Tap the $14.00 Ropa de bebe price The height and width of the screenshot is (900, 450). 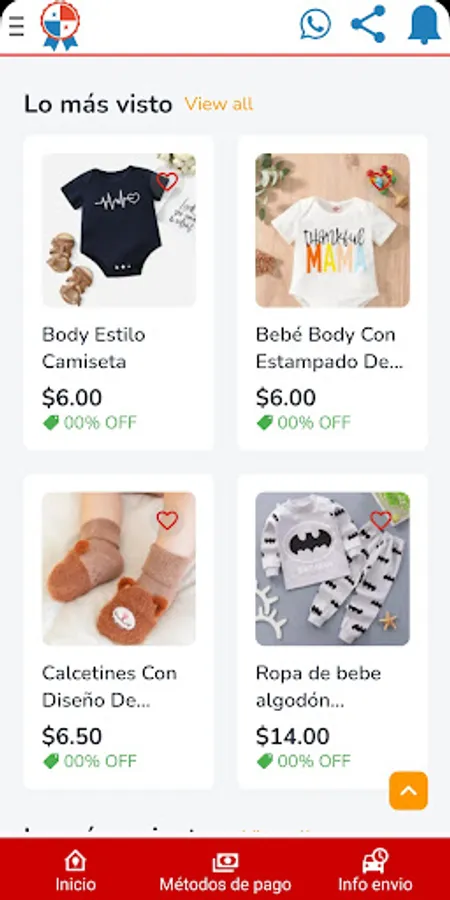[x=293, y=736]
